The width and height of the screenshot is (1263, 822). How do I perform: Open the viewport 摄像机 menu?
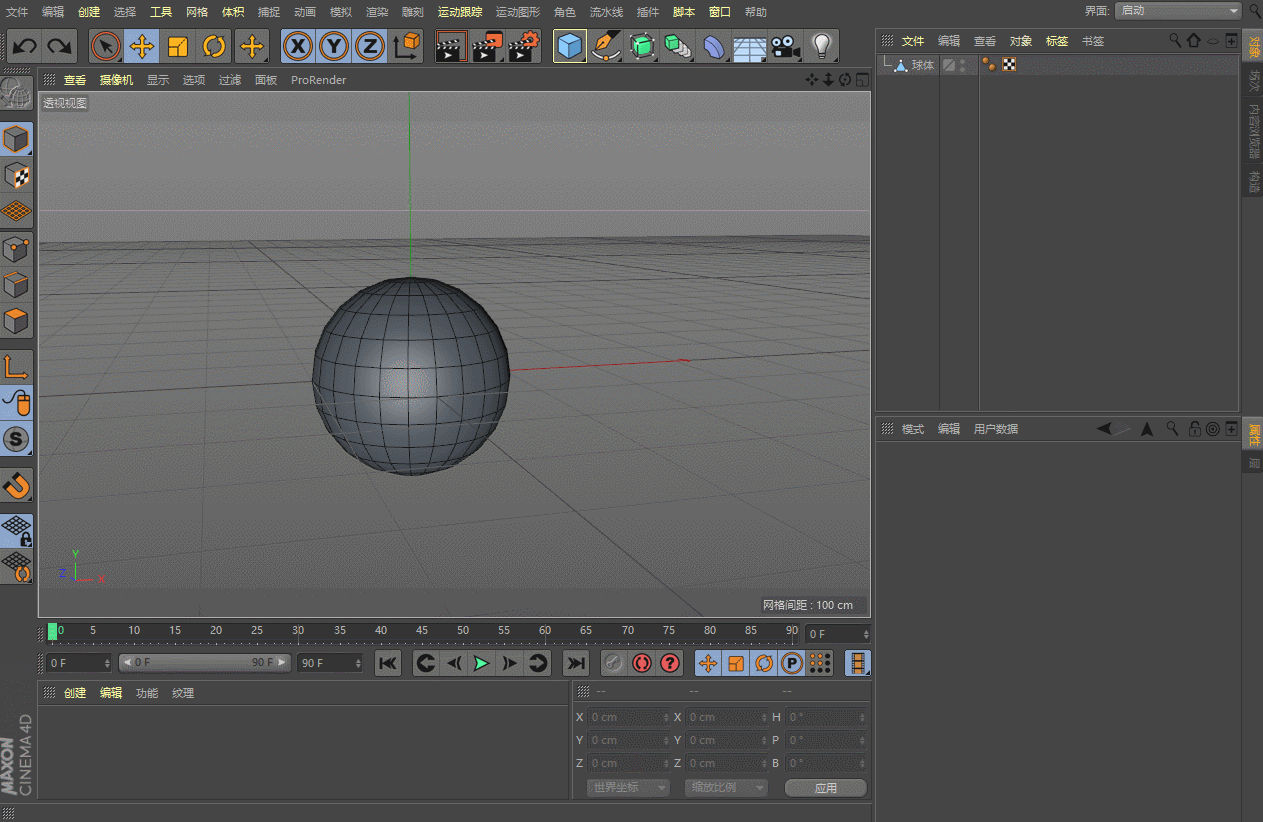click(x=116, y=80)
